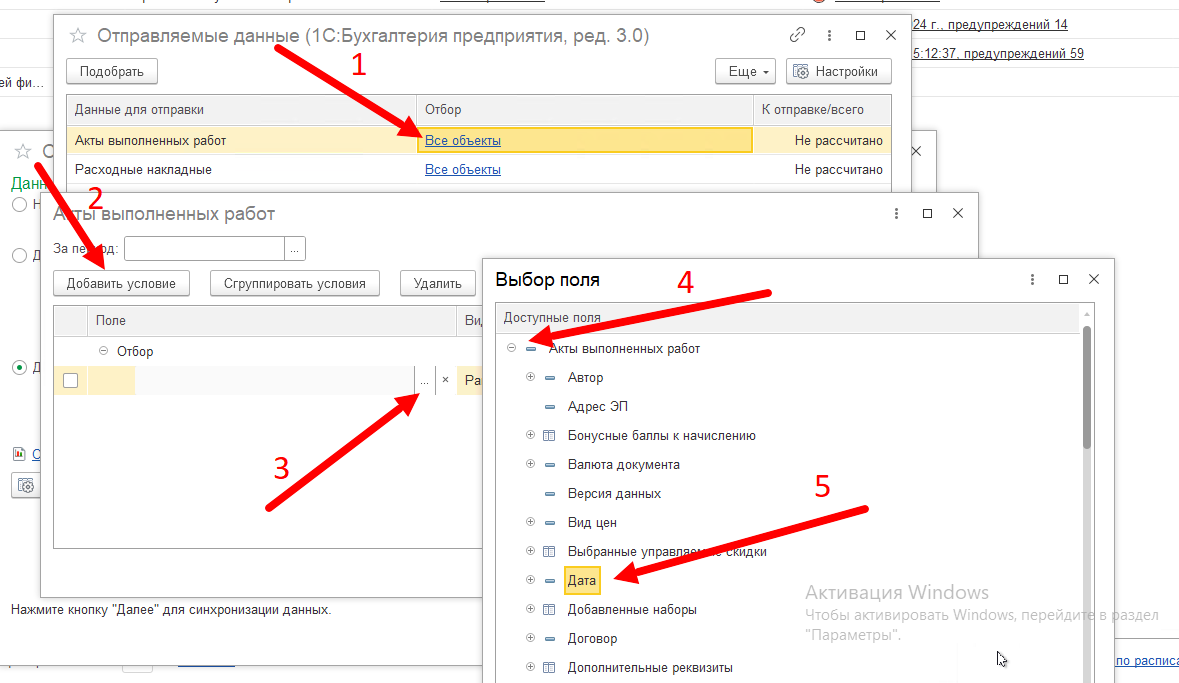Click the Добавить условие button
The width and height of the screenshot is (1179, 683).
pyautogui.click(x=121, y=284)
